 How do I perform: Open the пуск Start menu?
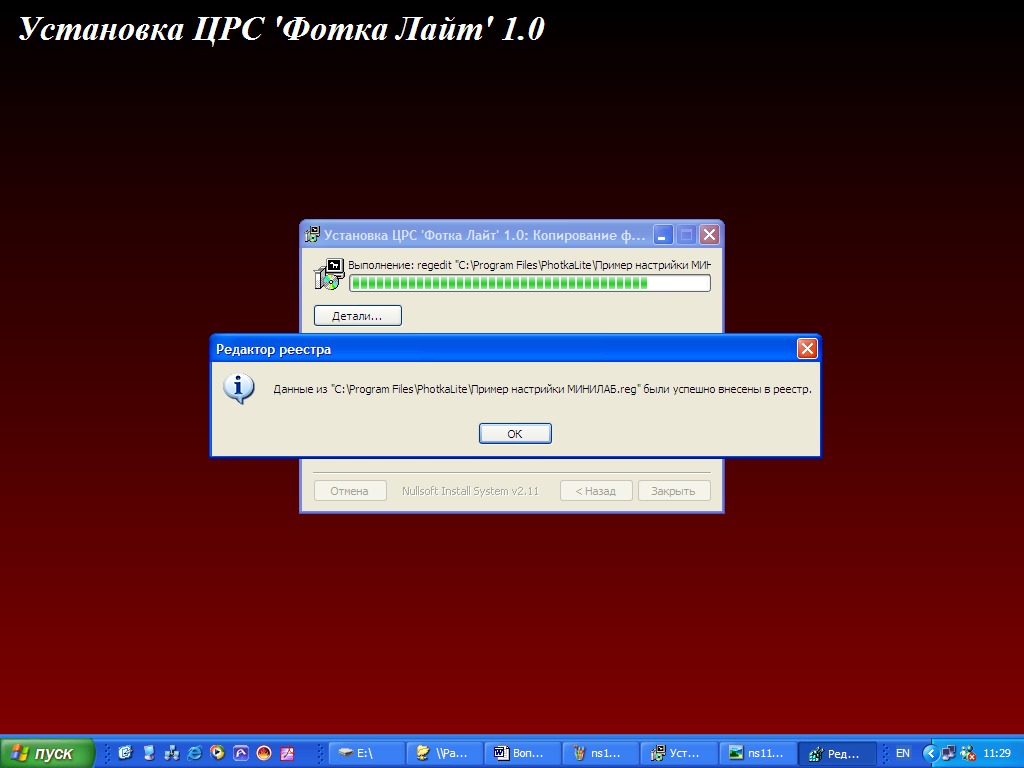[x=47, y=752]
